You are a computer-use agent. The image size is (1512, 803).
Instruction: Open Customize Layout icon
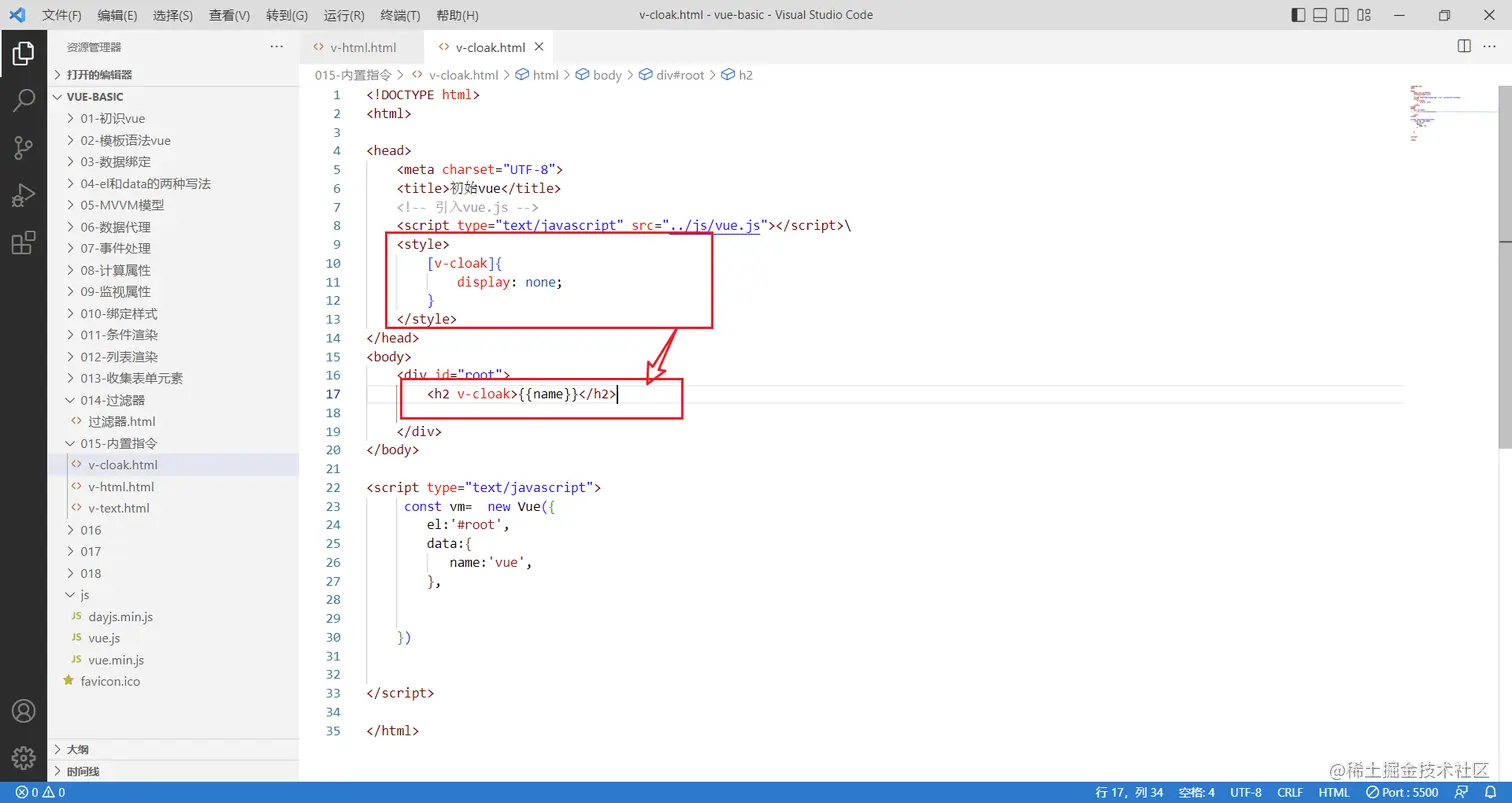tap(1365, 15)
